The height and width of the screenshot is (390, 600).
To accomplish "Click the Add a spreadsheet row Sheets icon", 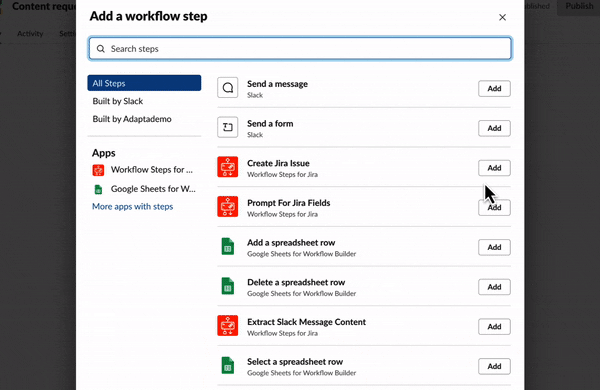I will 228,246.
